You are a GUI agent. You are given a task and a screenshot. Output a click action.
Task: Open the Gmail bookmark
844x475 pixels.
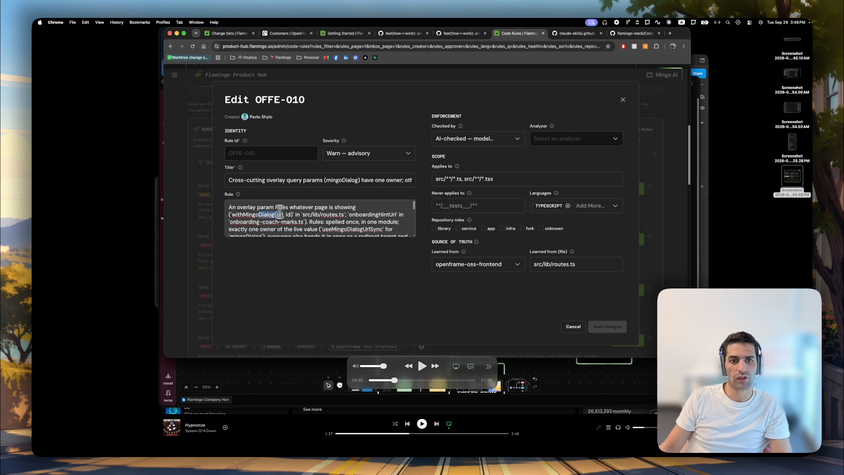click(326, 58)
